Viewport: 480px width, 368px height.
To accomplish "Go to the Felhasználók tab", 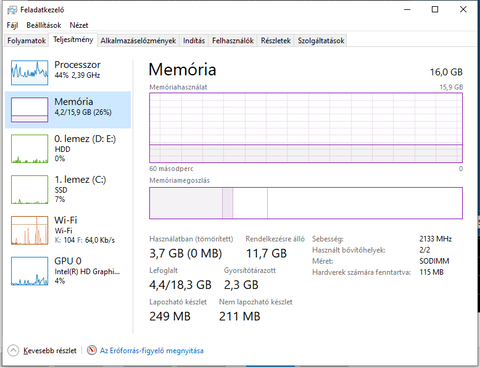I will (233, 41).
